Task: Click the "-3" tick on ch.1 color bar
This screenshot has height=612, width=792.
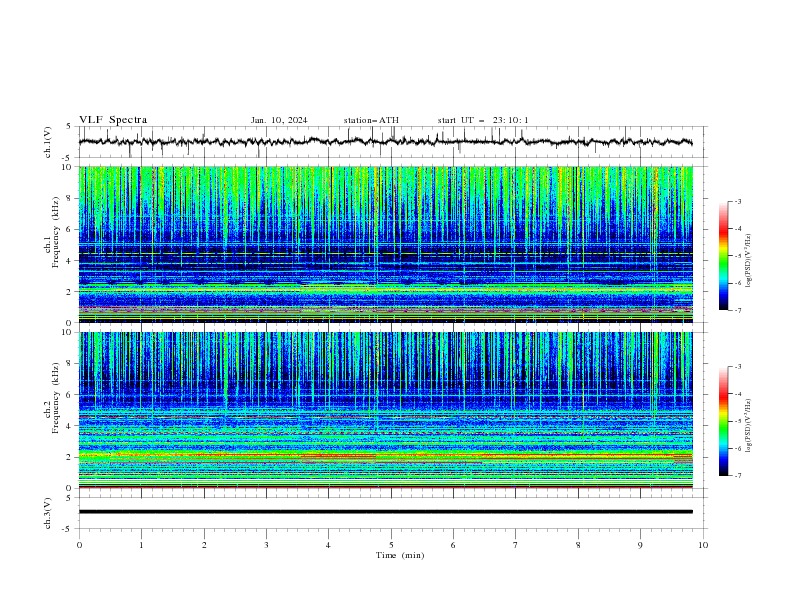Action: pos(738,201)
